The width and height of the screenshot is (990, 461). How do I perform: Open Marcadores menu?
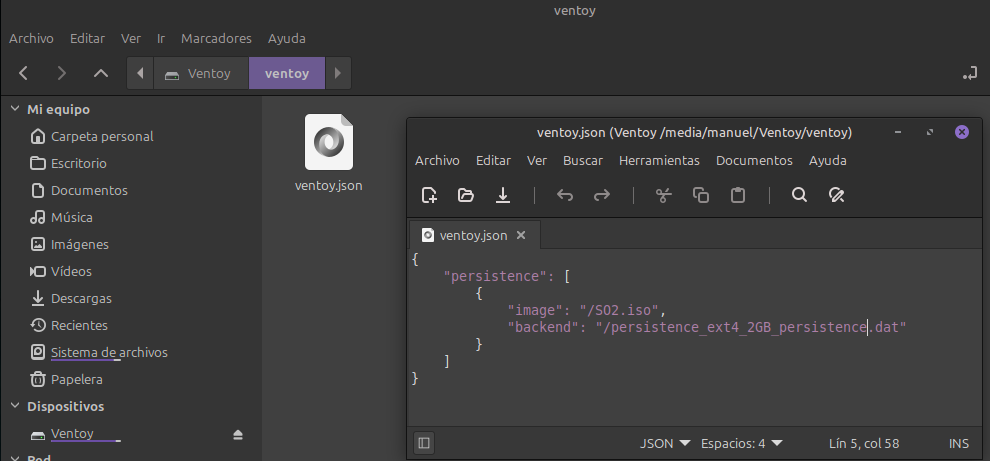(216, 39)
